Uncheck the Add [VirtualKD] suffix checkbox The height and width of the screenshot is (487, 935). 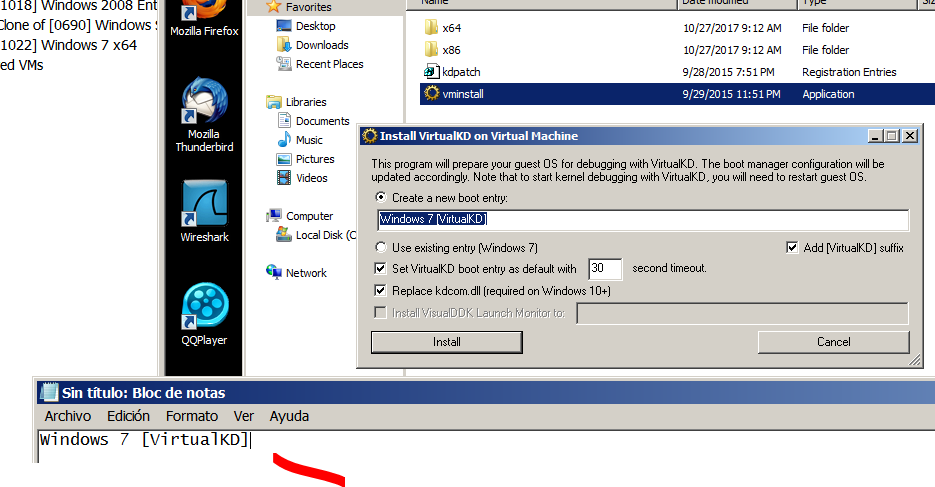pyautogui.click(x=793, y=247)
